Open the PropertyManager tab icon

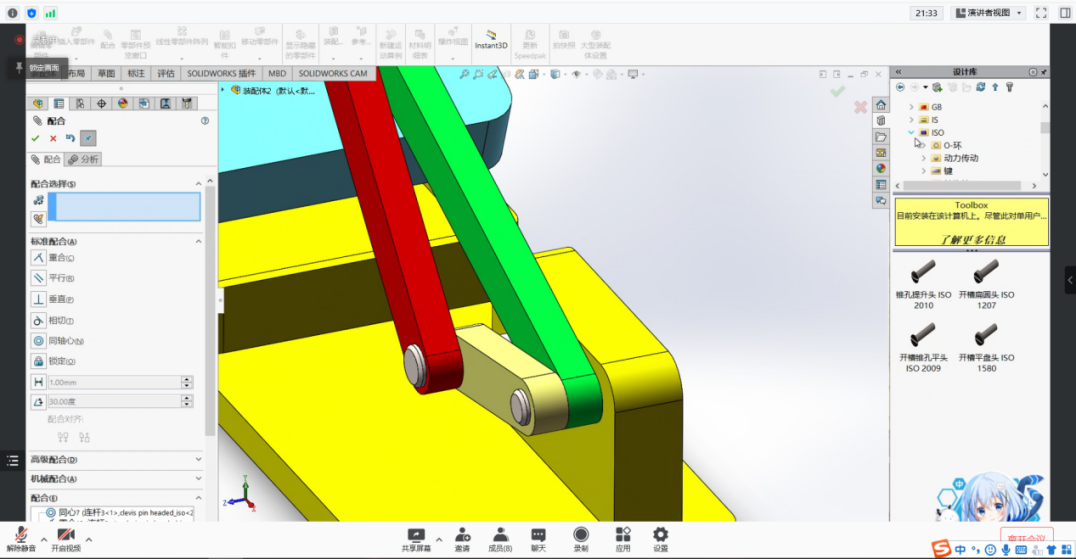coord(59,104)
